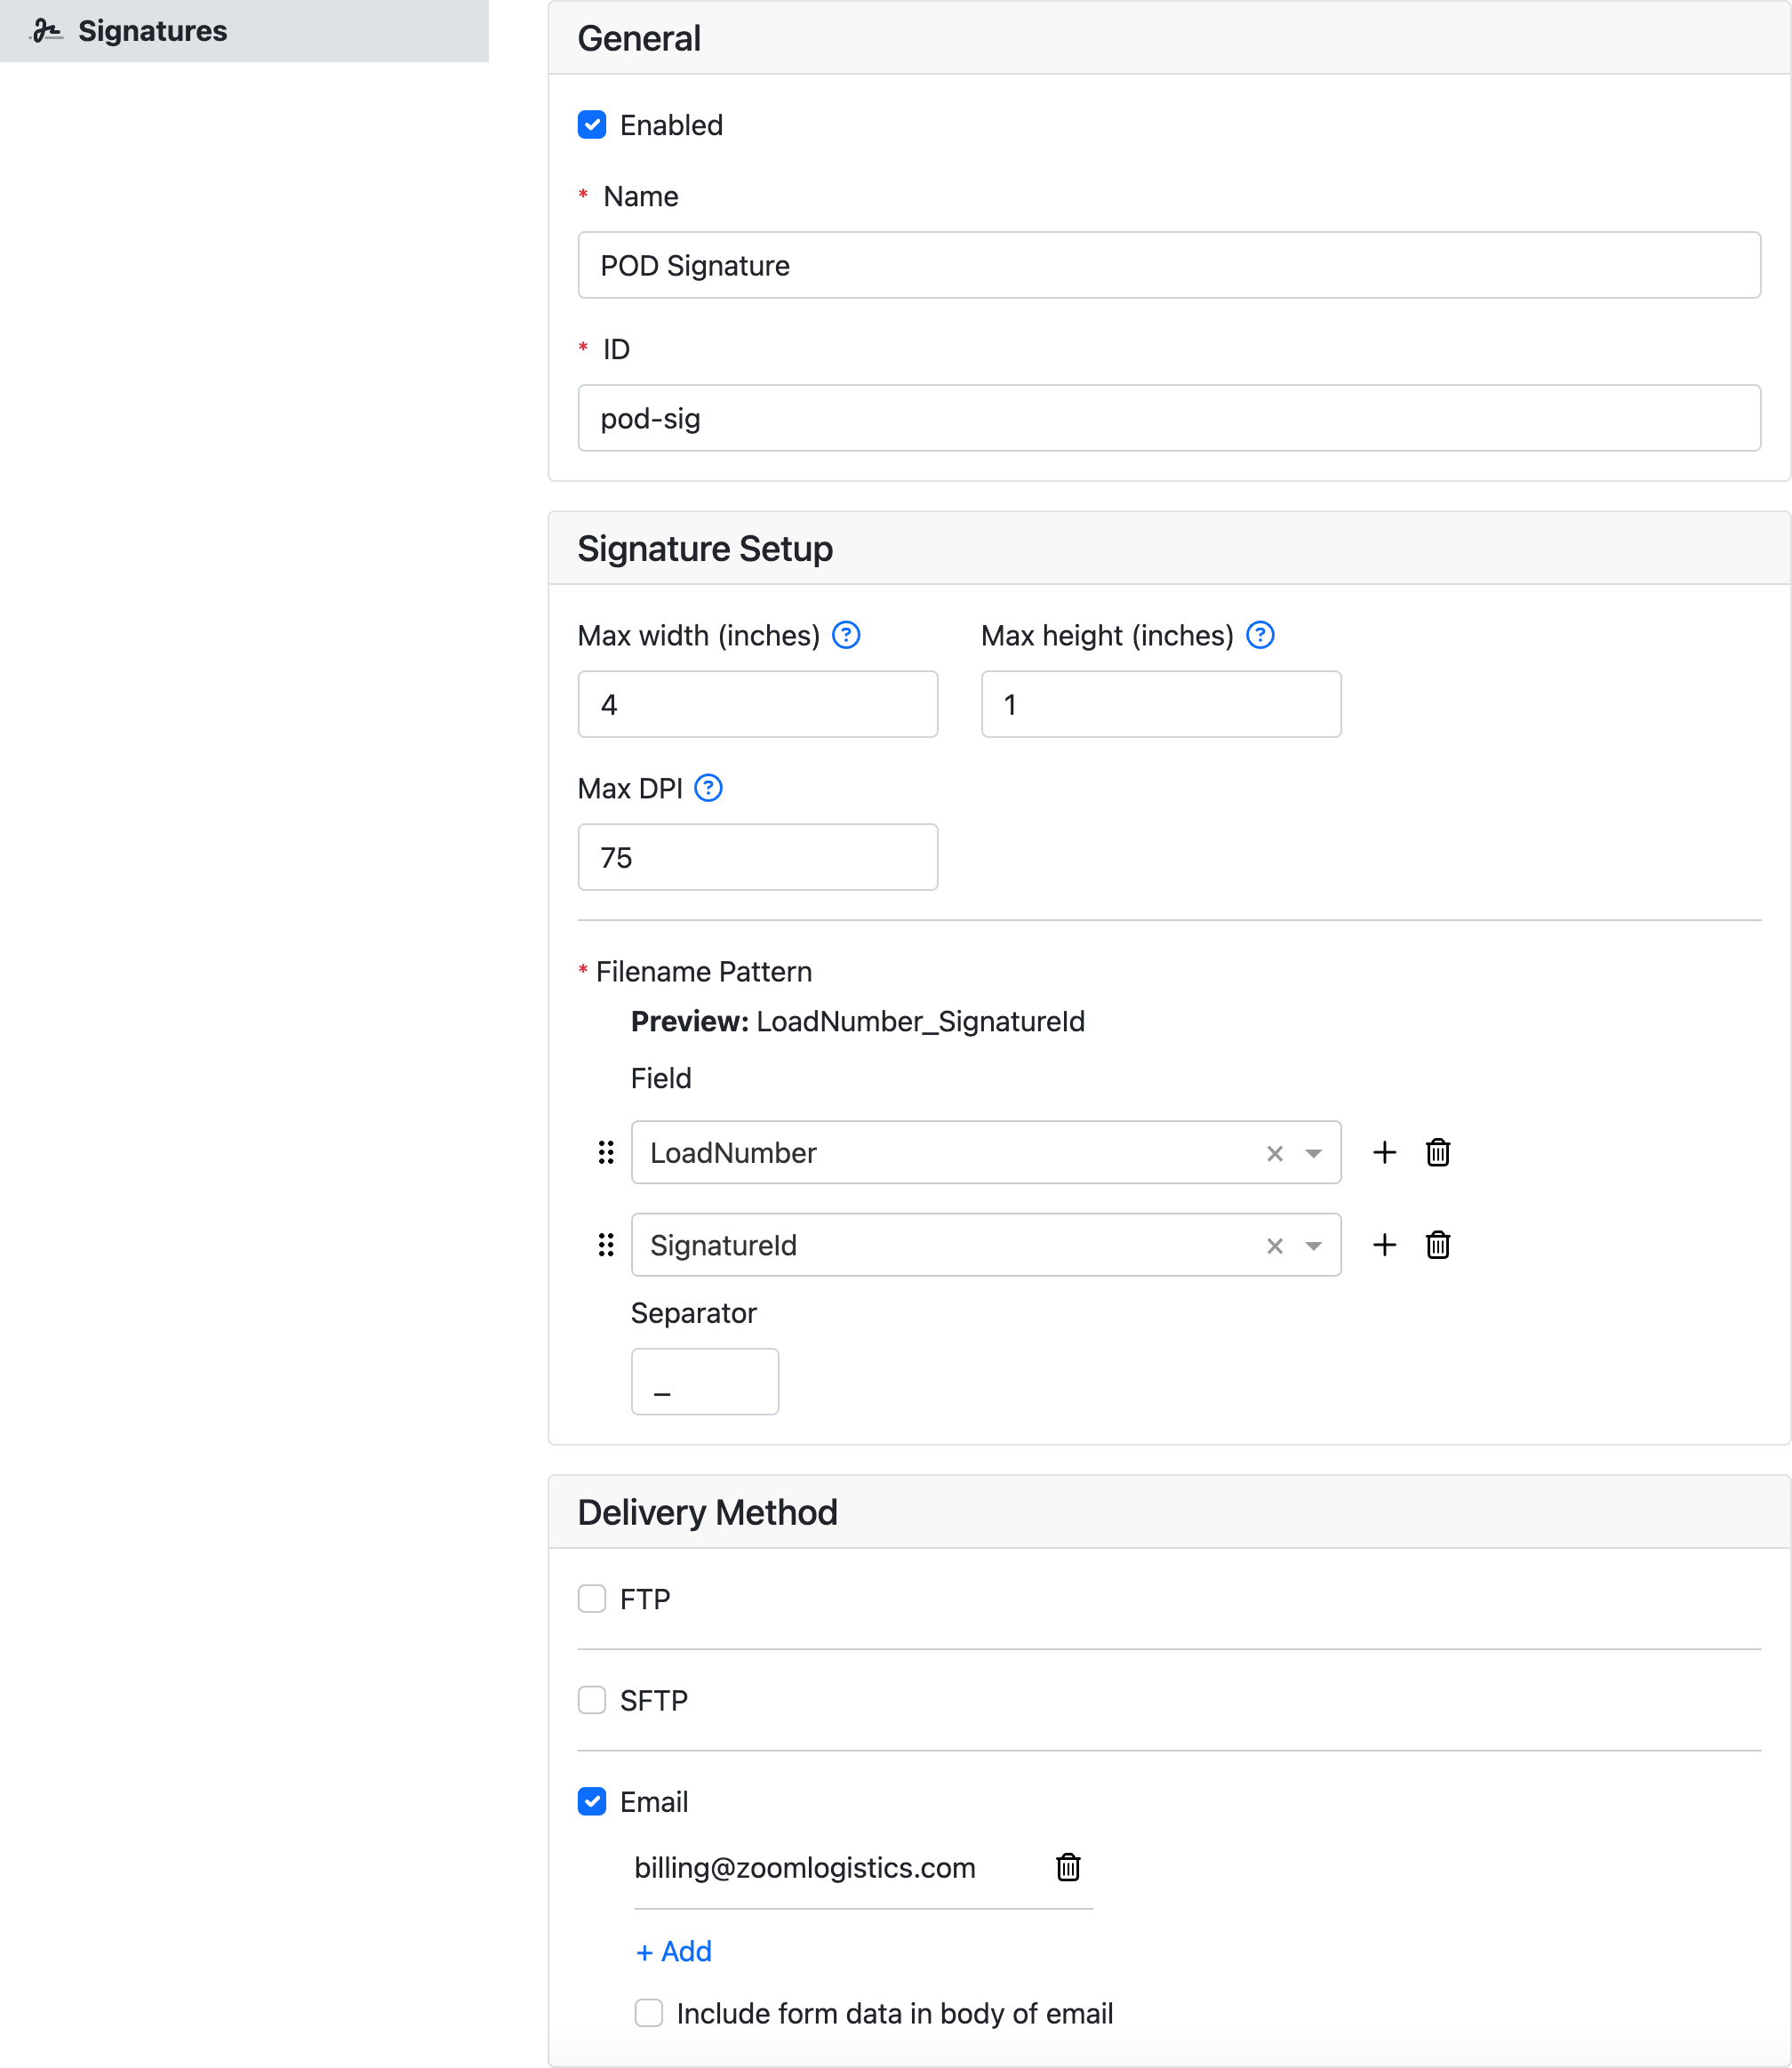Image resolution: width=1792 pixels, height=2068 pixels.
Task: Click the Max width help icon
Action: click(x=846, y=635)
